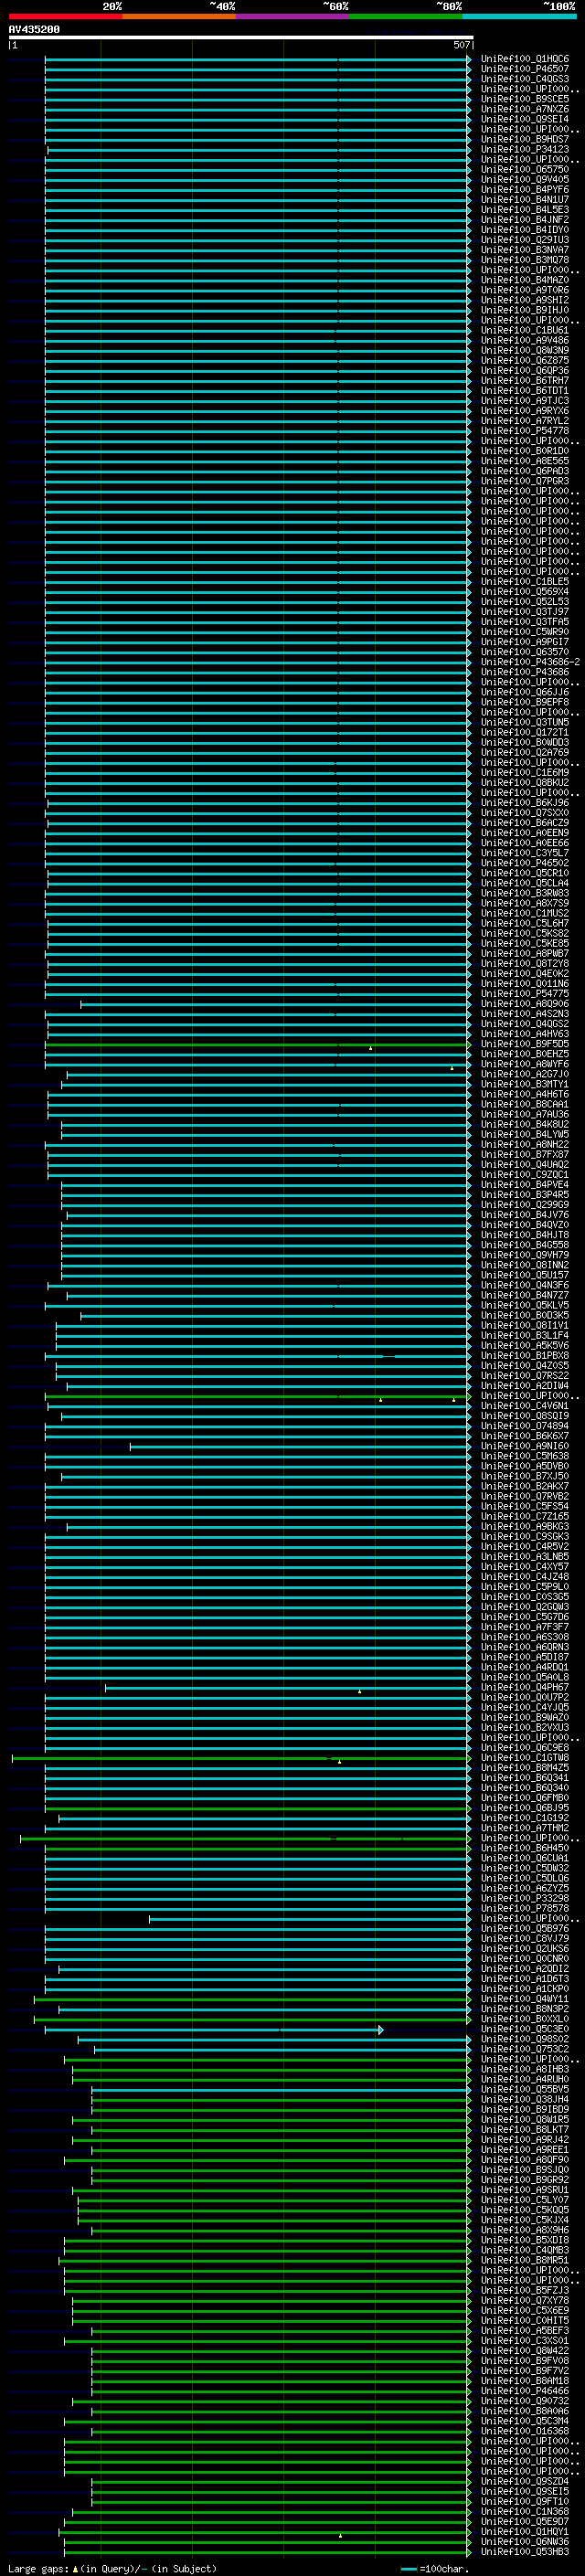Image resolution: width=585 pixels, height=2576 pixels.
Task: Select hit label UniRef100_A2DIW4
Action: (524, 1386)
